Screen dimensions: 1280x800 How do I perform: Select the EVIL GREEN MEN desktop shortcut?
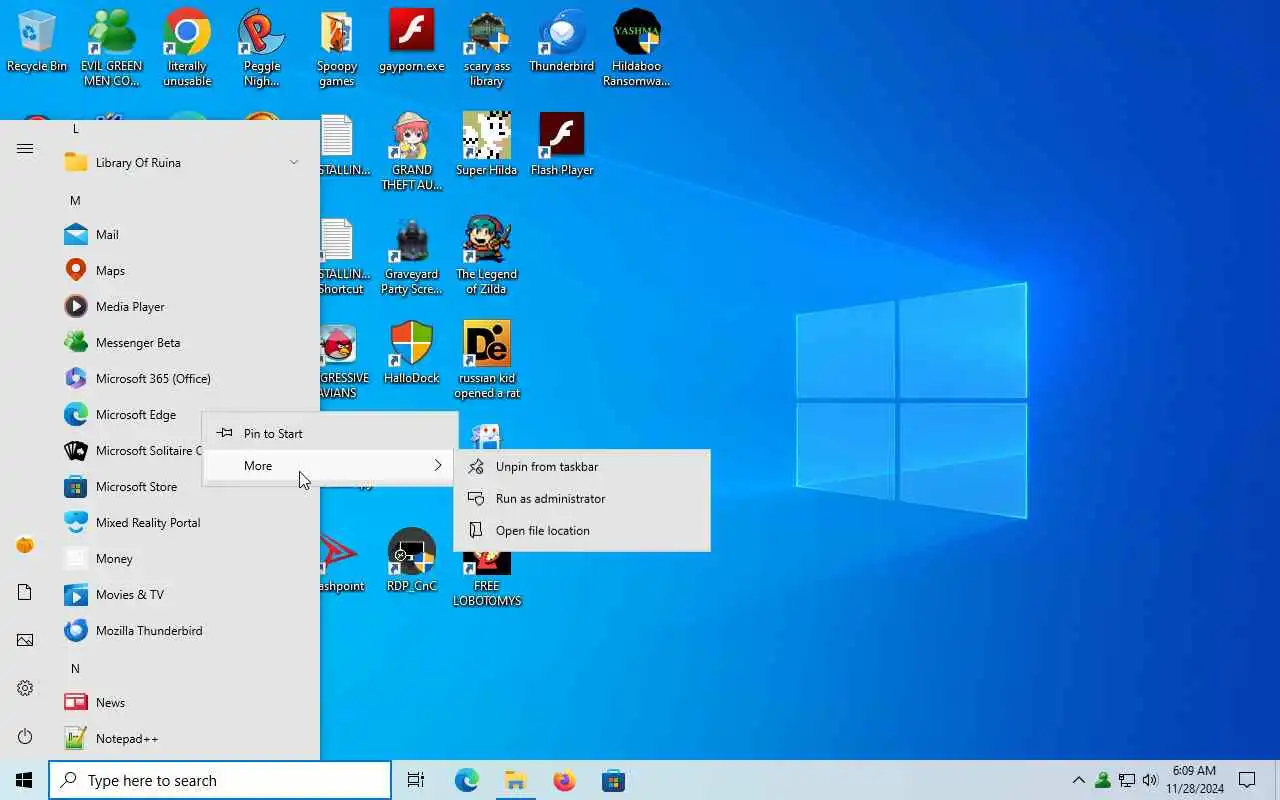[112, 48]
